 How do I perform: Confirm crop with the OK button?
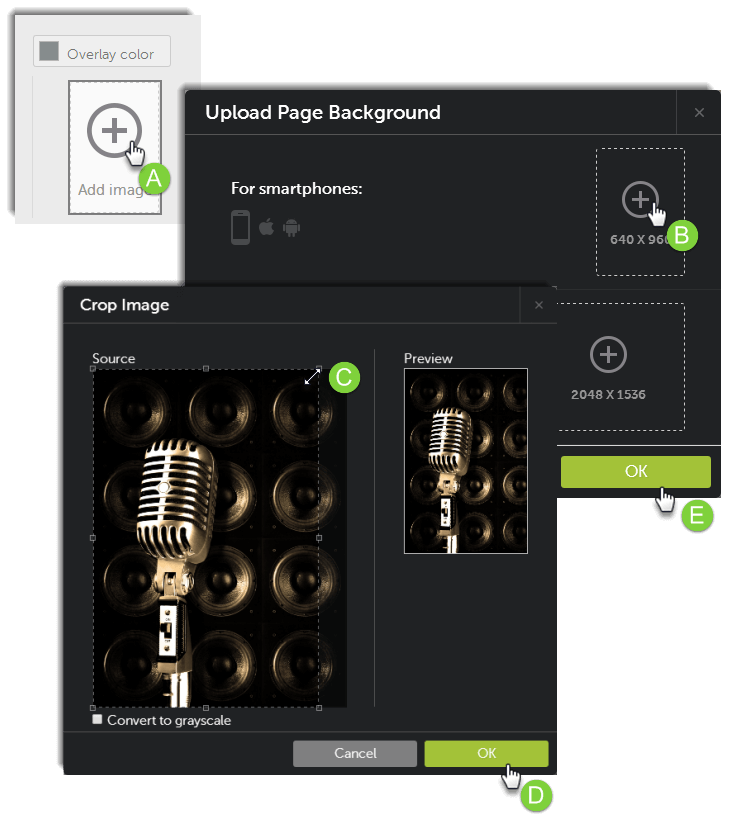pyautogui.click(x=486, y=753)
